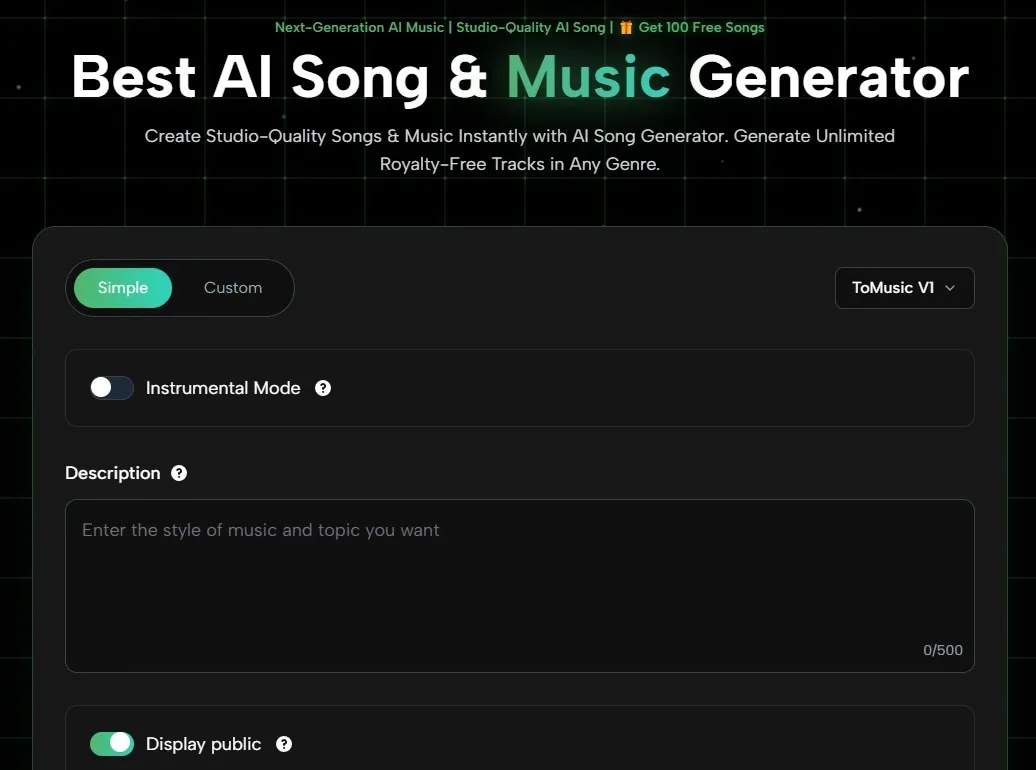Click the question mark next to Description
The image size is (1036, 770).
pos(179,473)
